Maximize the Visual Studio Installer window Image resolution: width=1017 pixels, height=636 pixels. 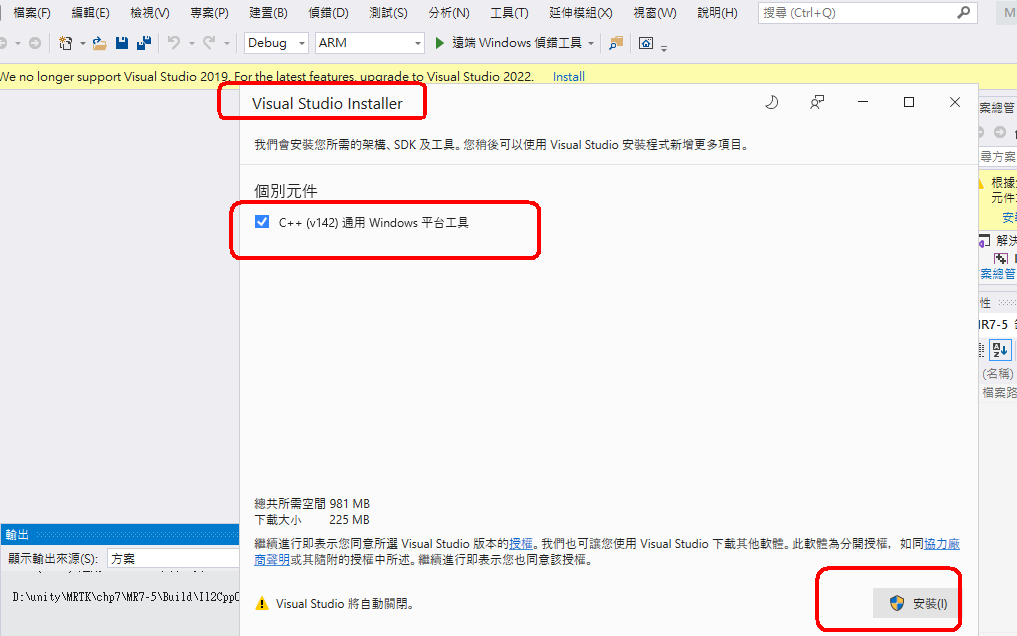point(909,102)
